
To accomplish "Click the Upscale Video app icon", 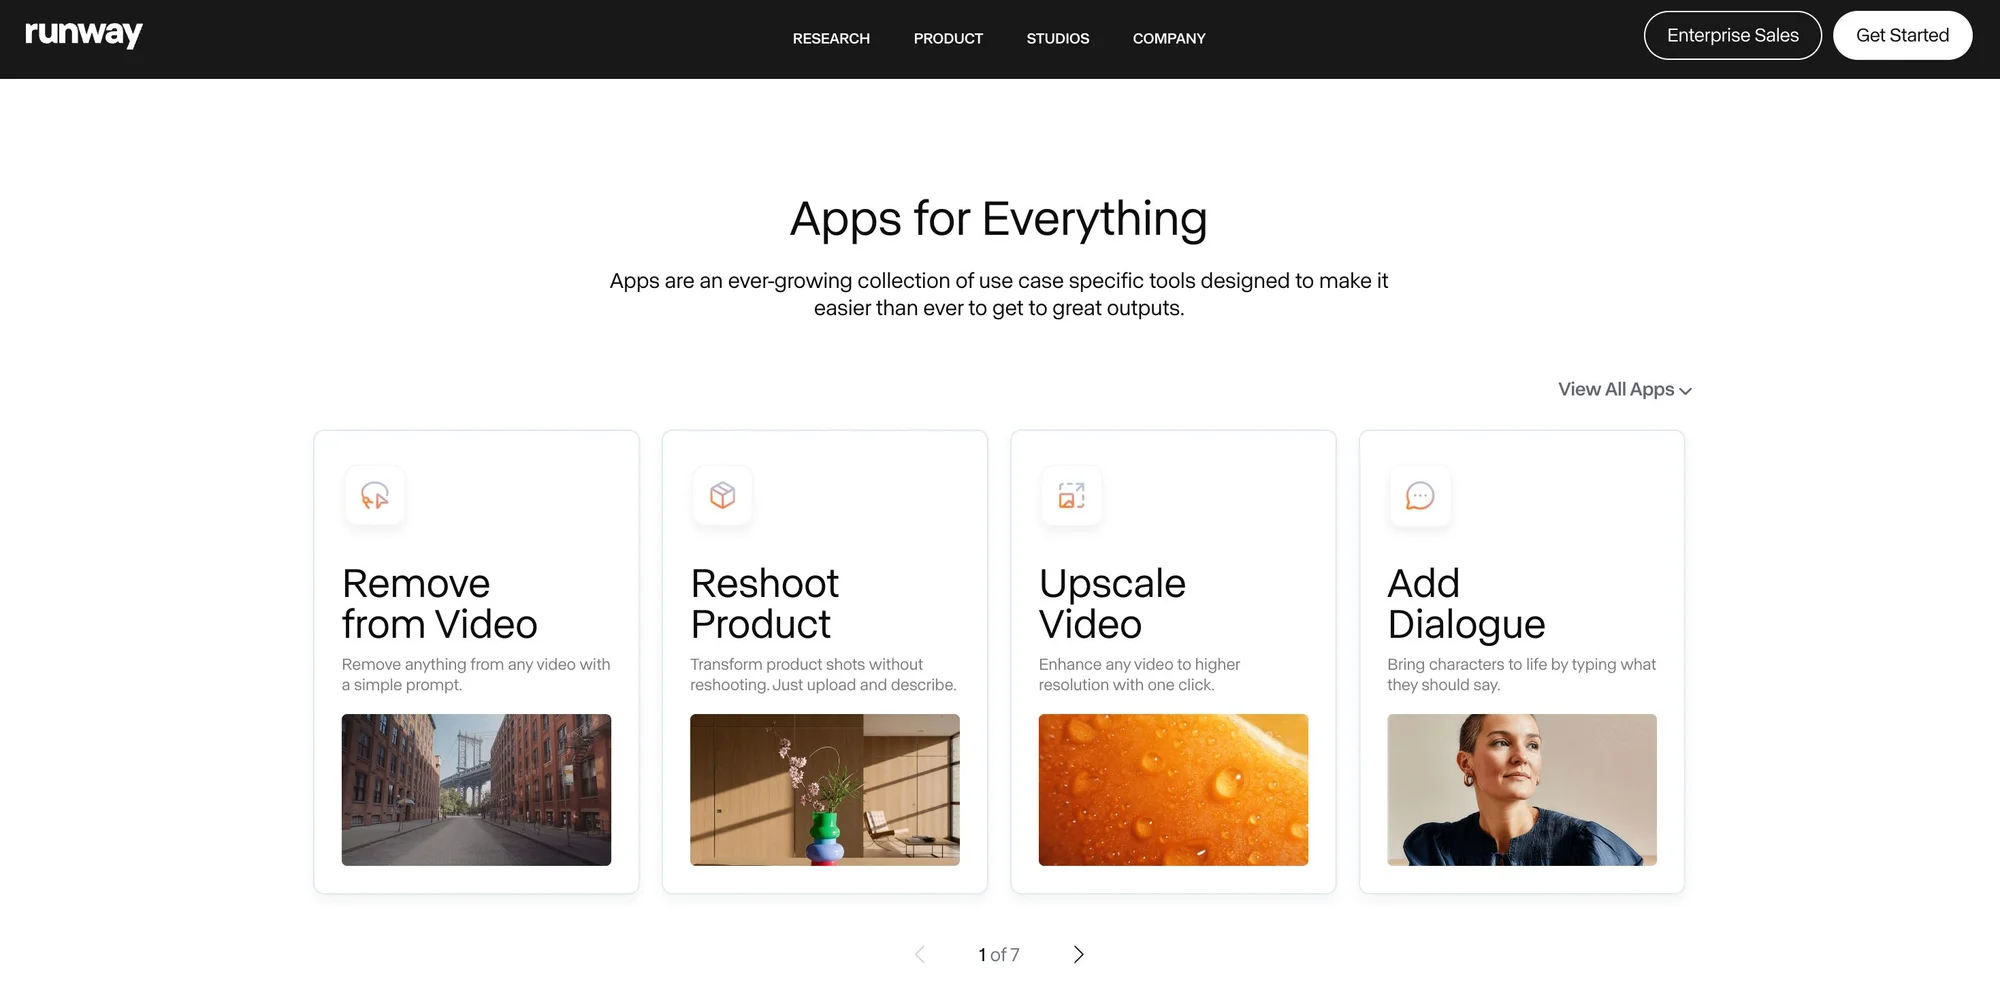I will pos(1071,496).
